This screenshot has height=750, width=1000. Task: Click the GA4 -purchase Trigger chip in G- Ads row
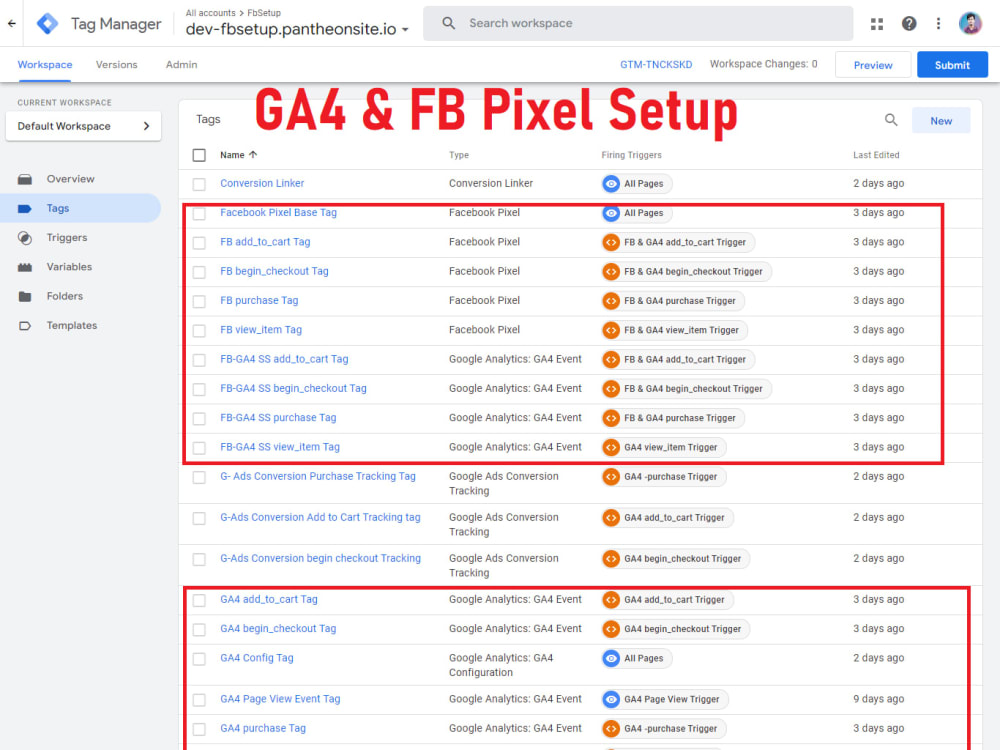click(x=664, y=477)
